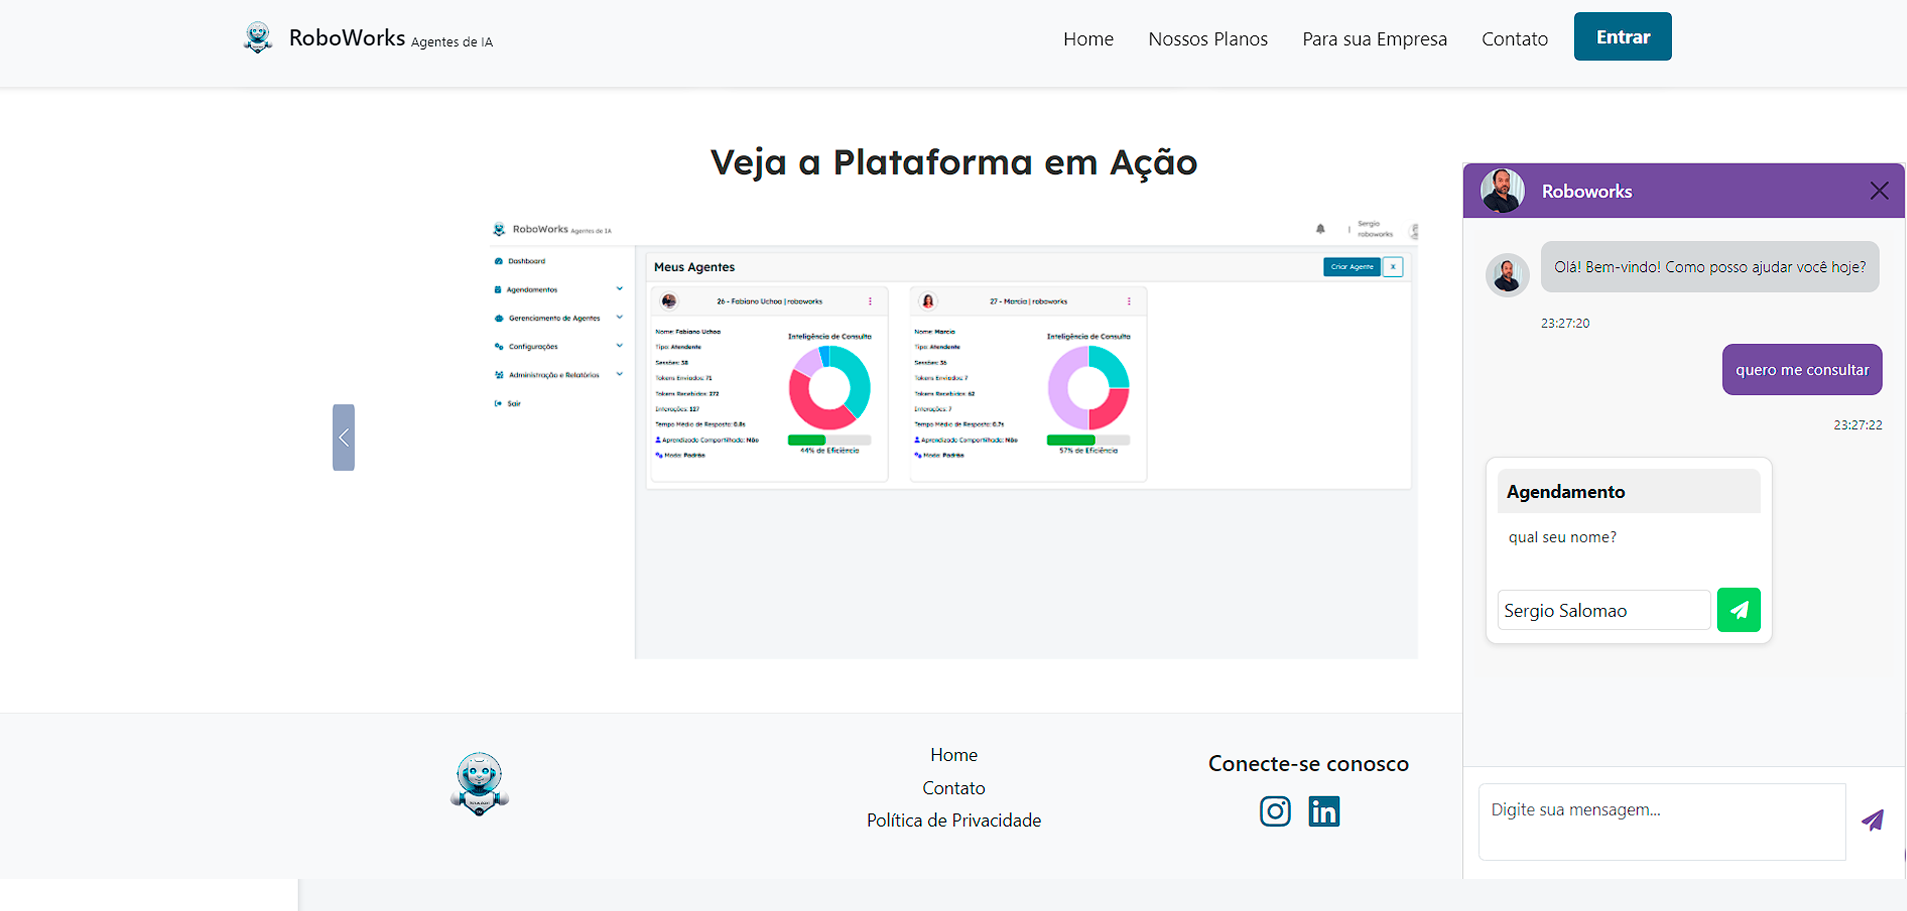Screen dimensions: 1907x911
Task: Open RoboWorks' LinkedIn page
Action: [x=1323, y=811]
